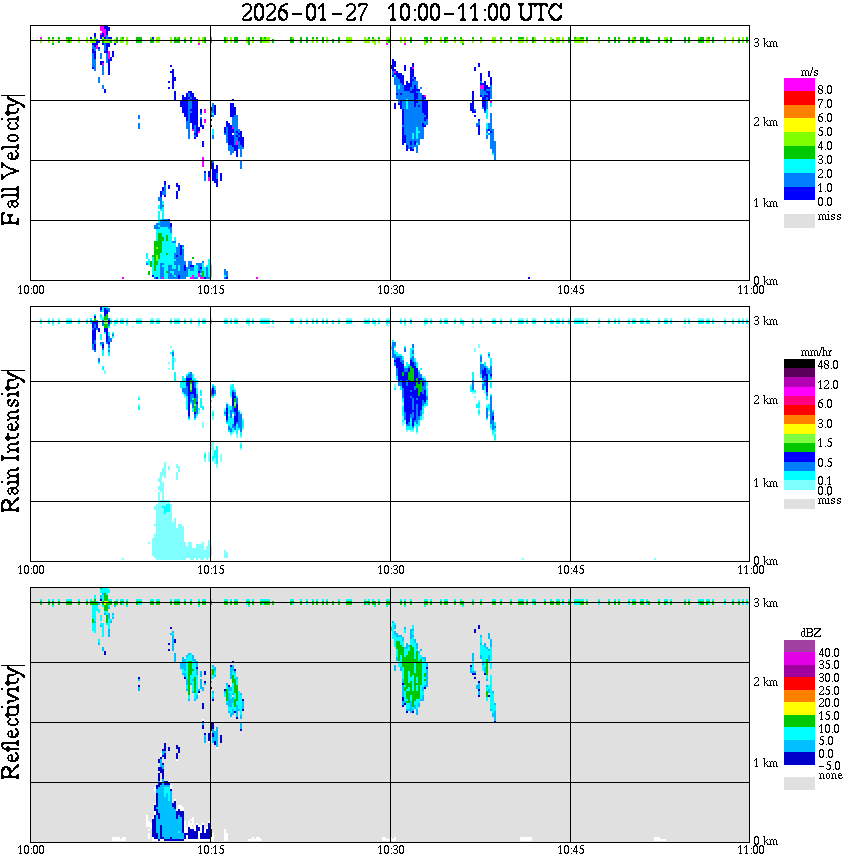
Task: Click the 10:45 tick under Reflectivity panel
Action: [x=571, y=850]
